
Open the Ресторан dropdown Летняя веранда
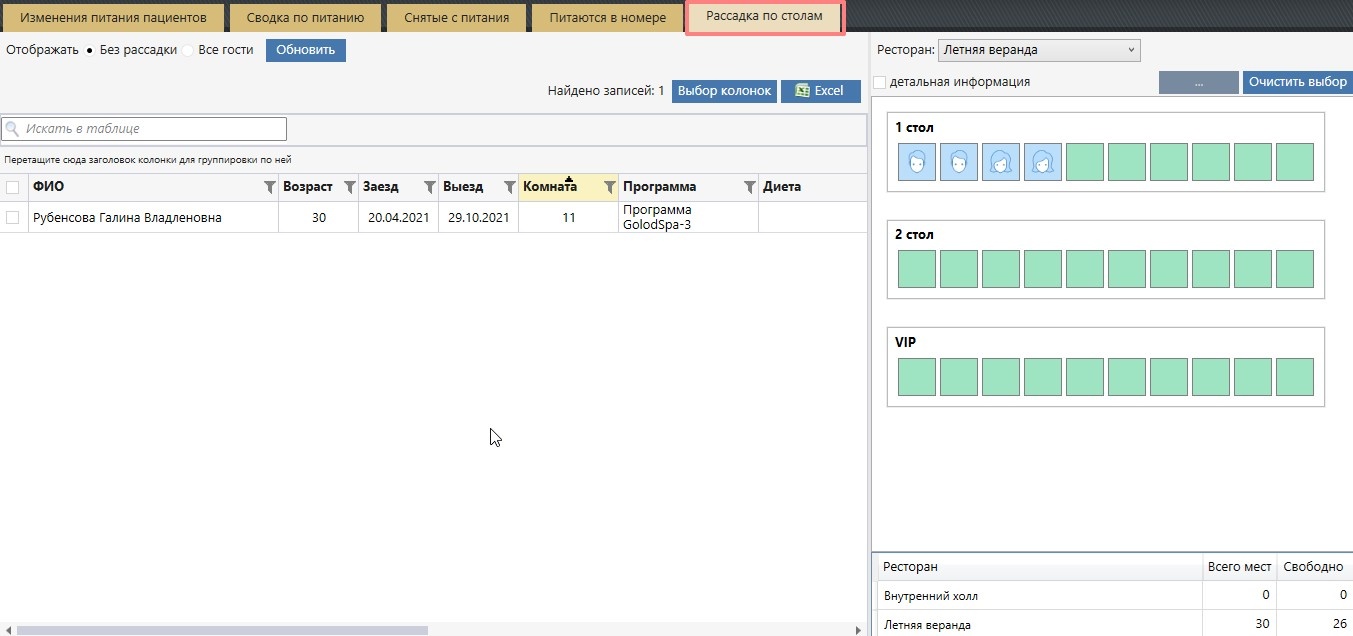[1039, 50]
